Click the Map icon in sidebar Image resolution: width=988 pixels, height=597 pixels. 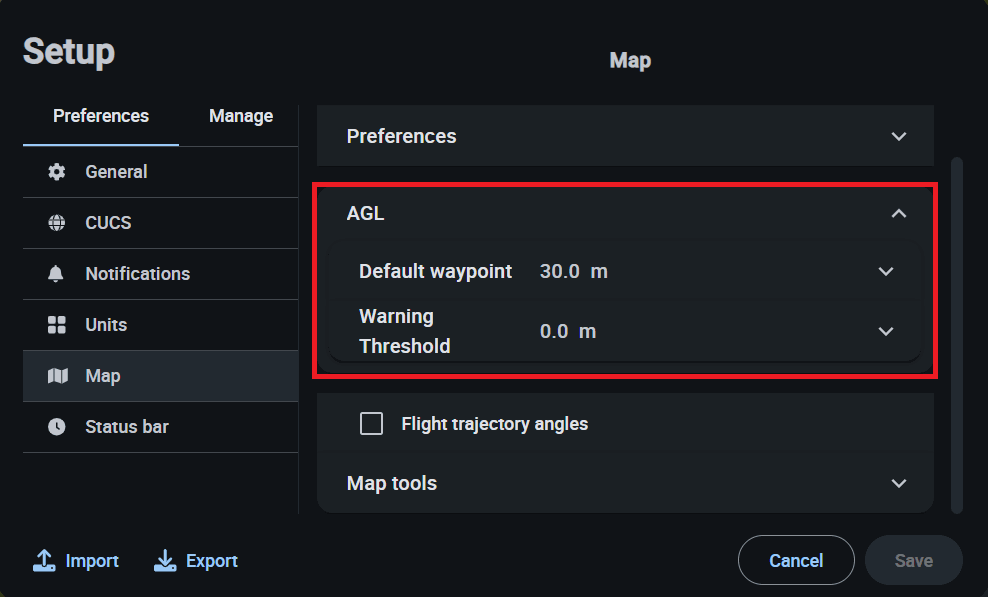[x=57, y=376]
